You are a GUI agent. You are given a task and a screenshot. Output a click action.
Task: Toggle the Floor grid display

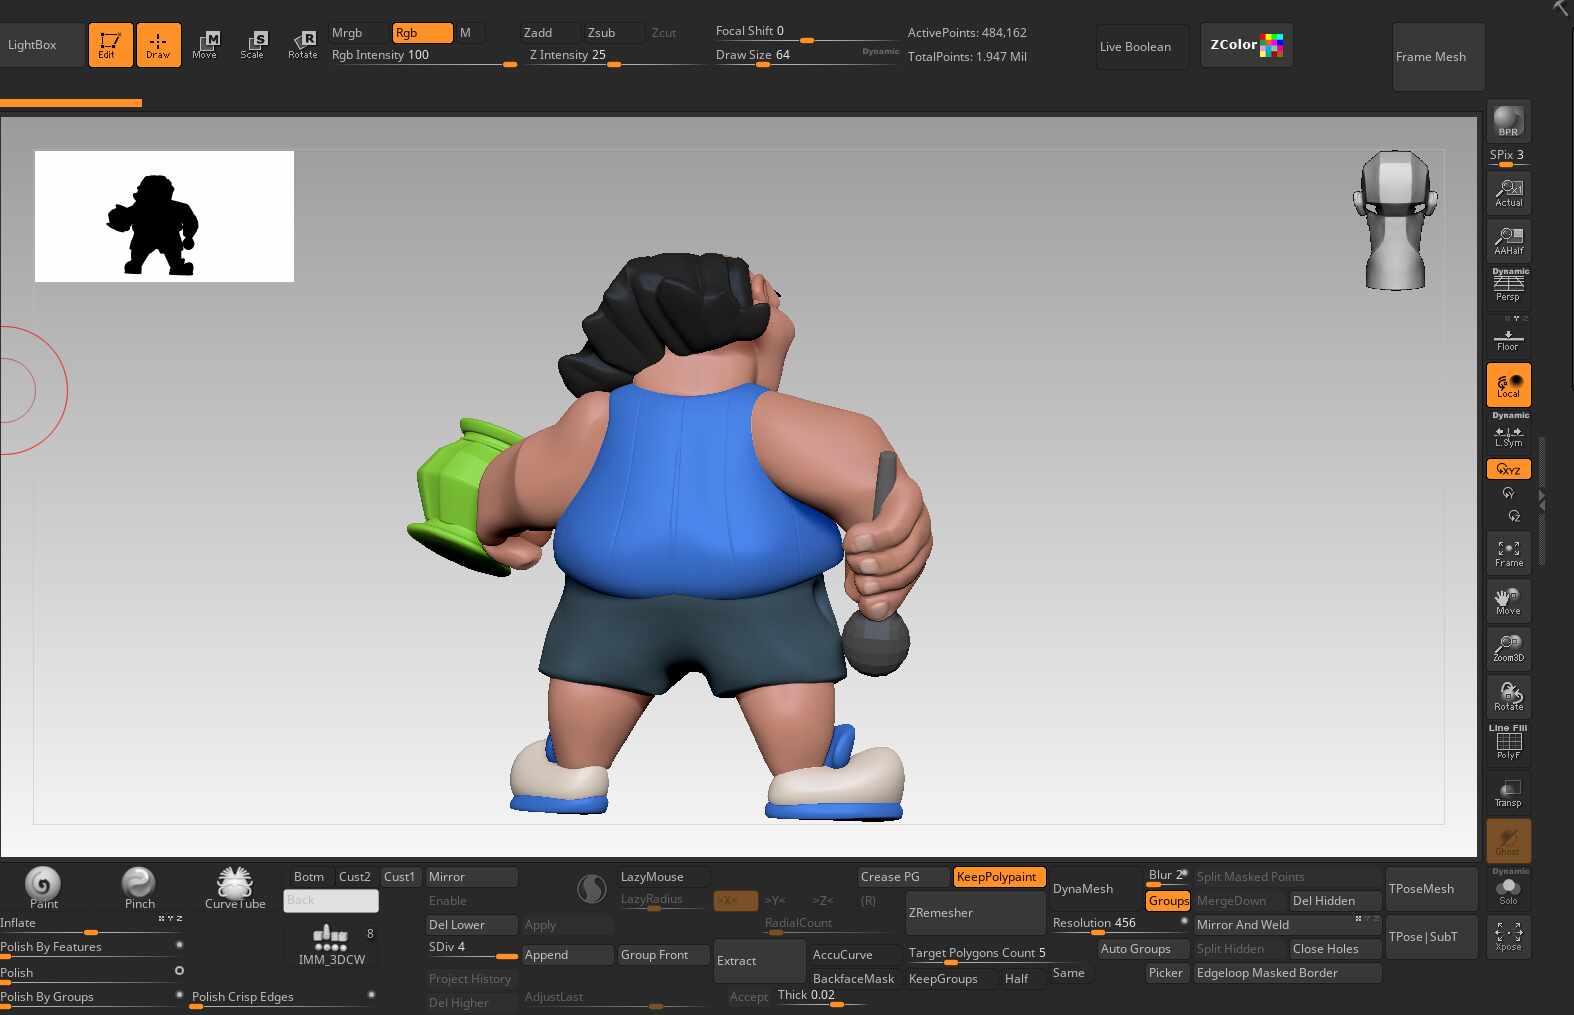coord(1508,338)
